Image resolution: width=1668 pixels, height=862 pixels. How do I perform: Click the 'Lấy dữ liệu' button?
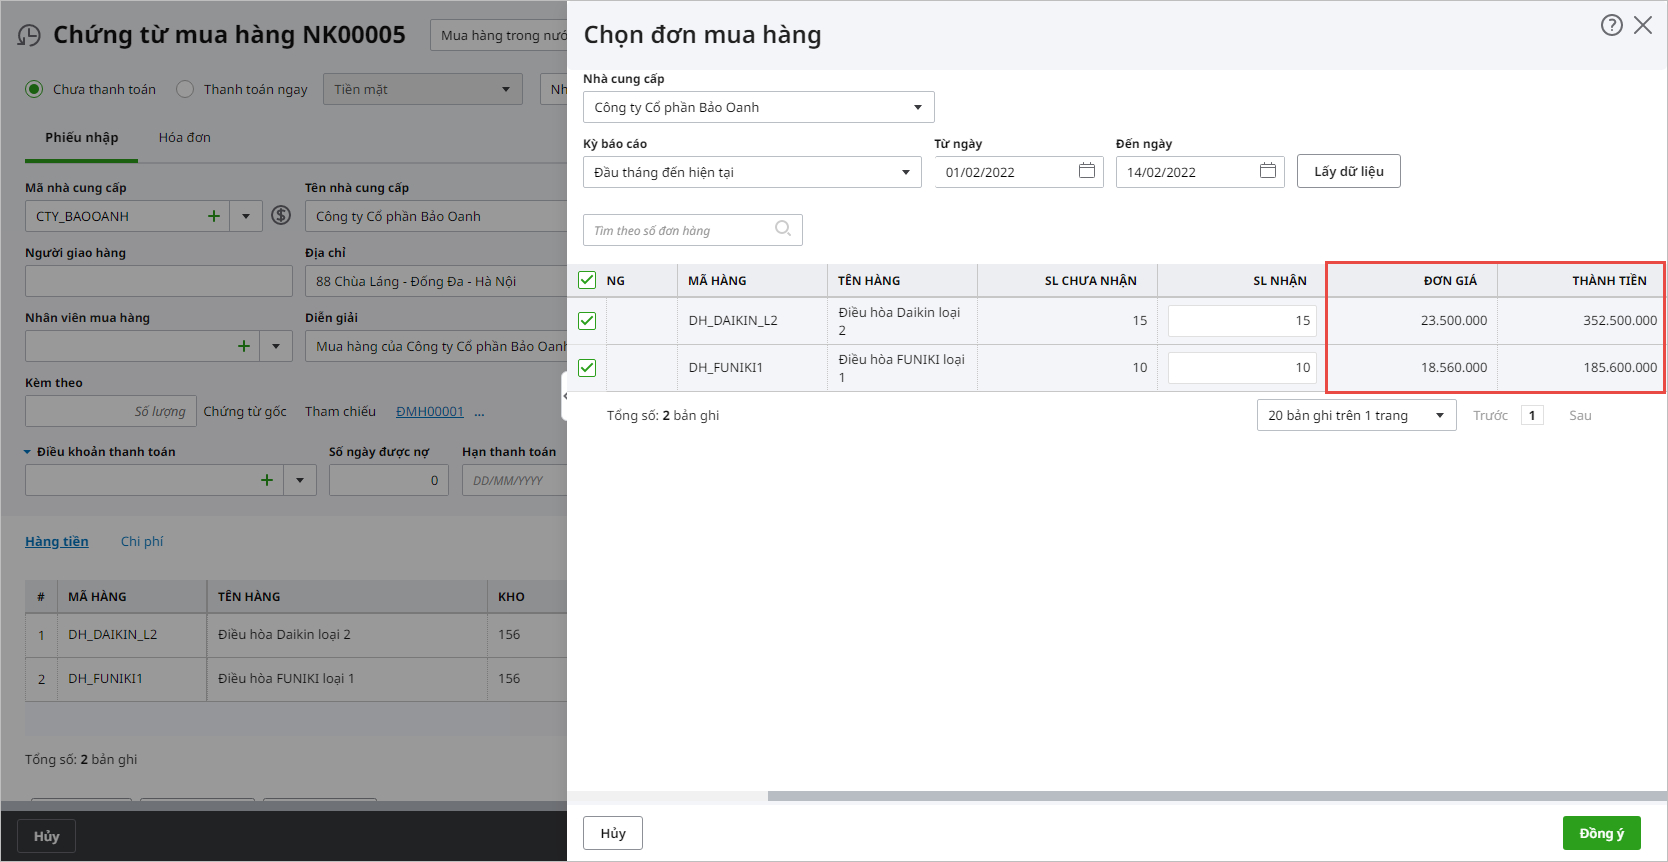click(x=1348, y=171)
